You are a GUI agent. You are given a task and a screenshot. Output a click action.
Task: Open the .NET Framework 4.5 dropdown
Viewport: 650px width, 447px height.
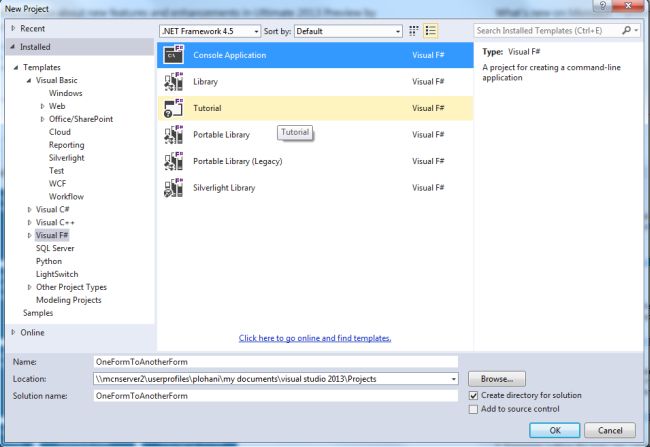coord(210,31)
